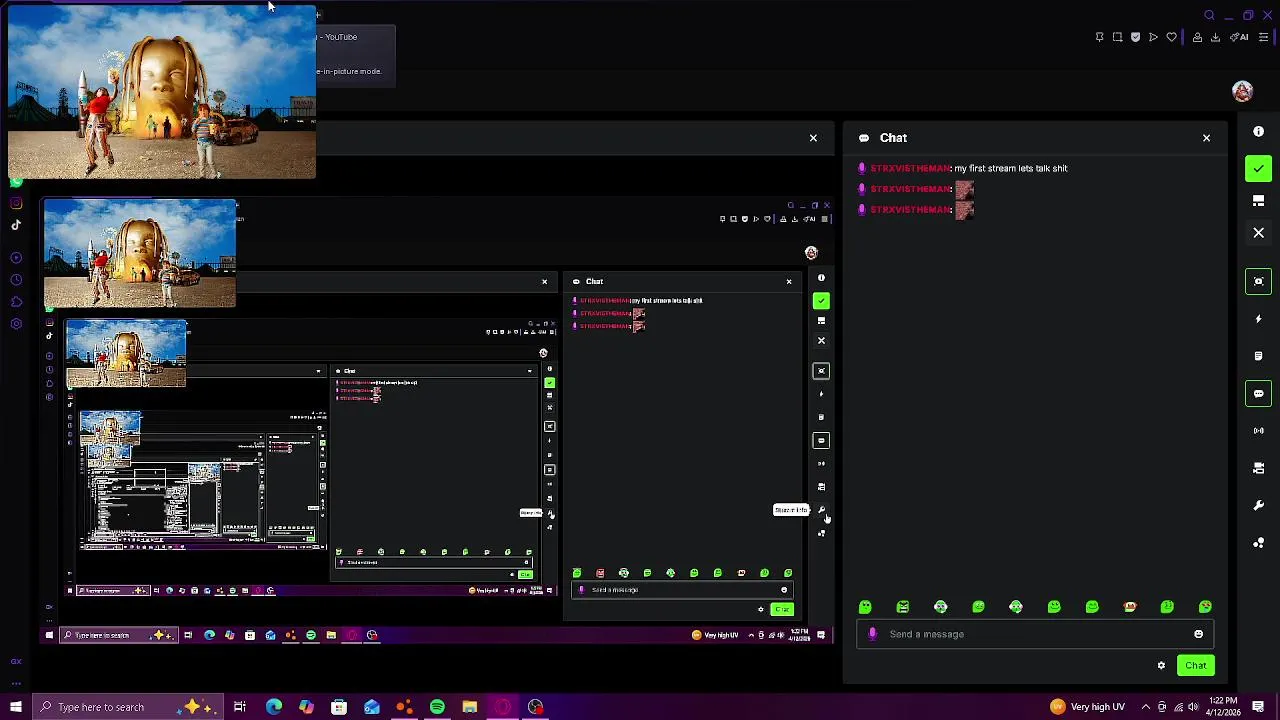Select the fourth green emote
The height and width of the screenshot is (720, 1280).
tap(978, 607)
